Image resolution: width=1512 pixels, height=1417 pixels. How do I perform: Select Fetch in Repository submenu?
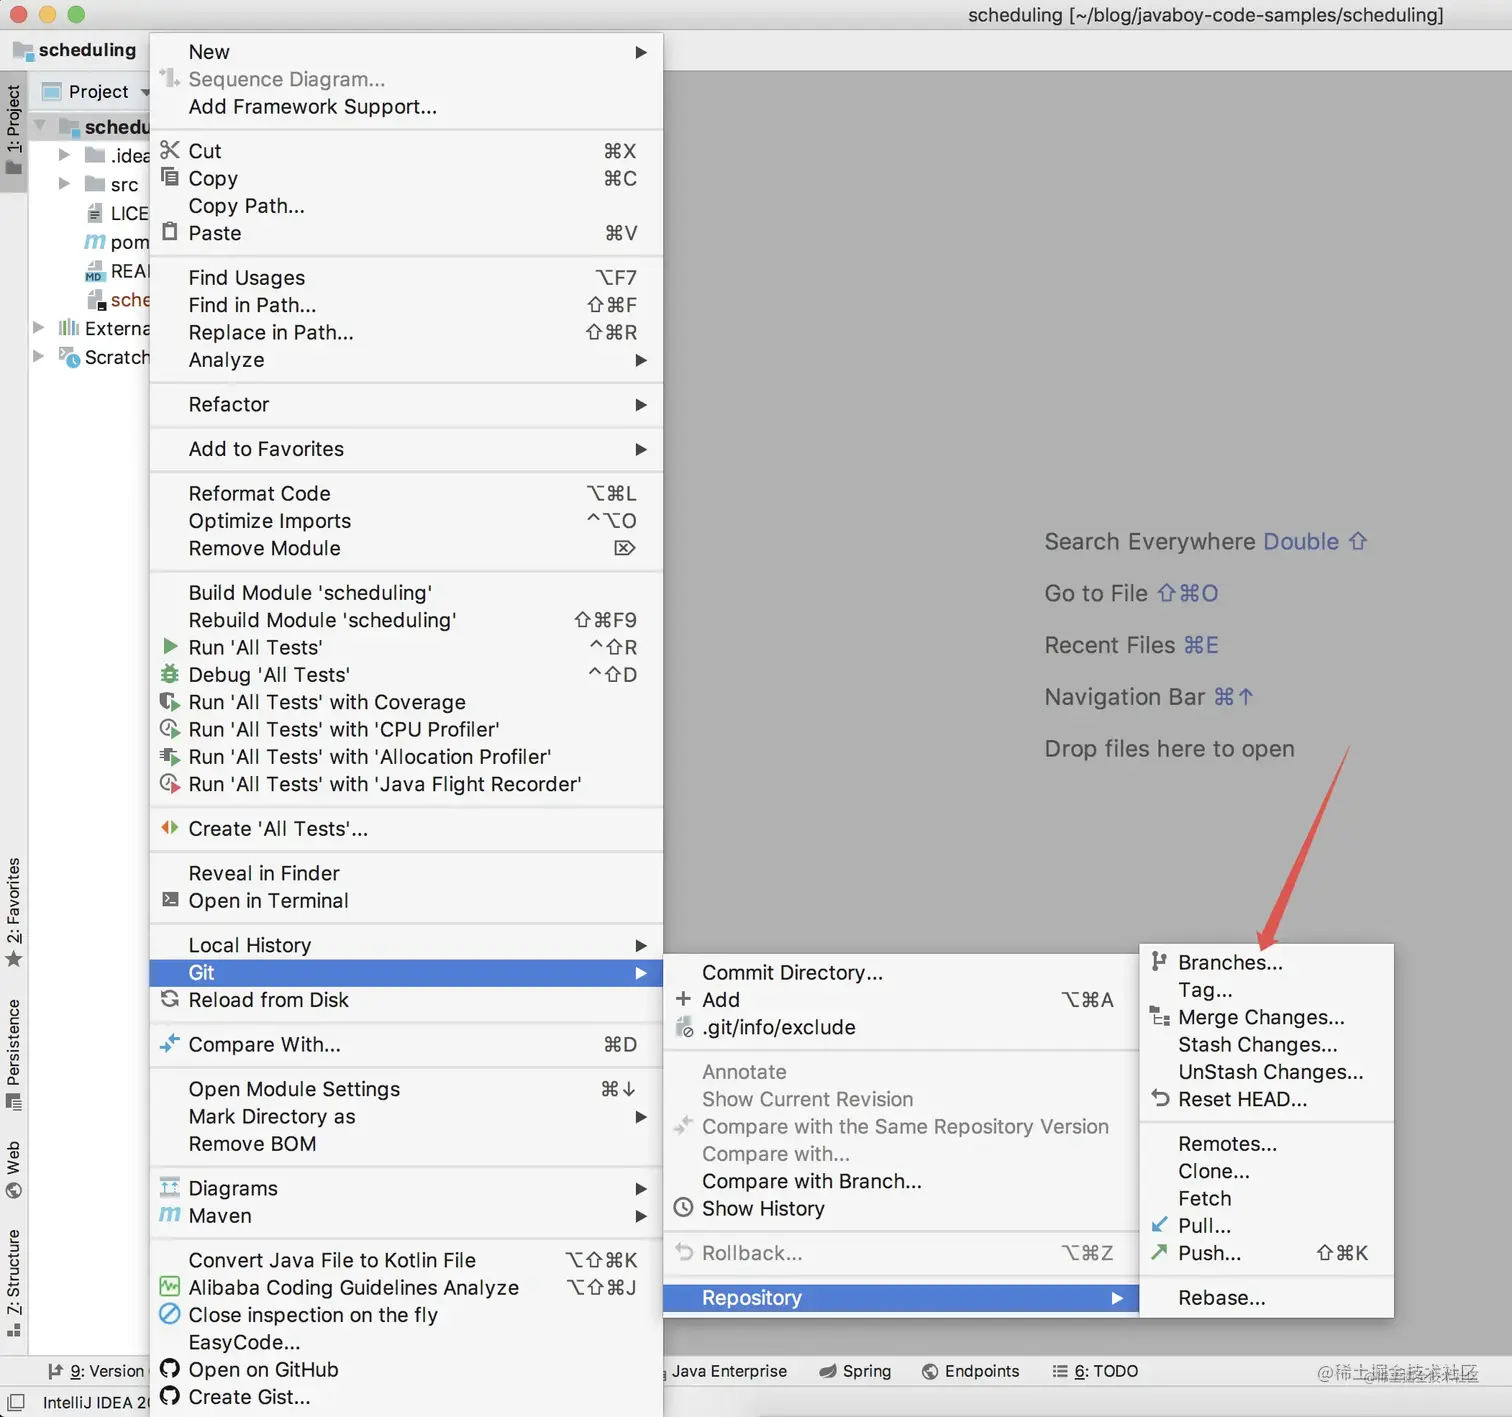coord(1266,1198)
